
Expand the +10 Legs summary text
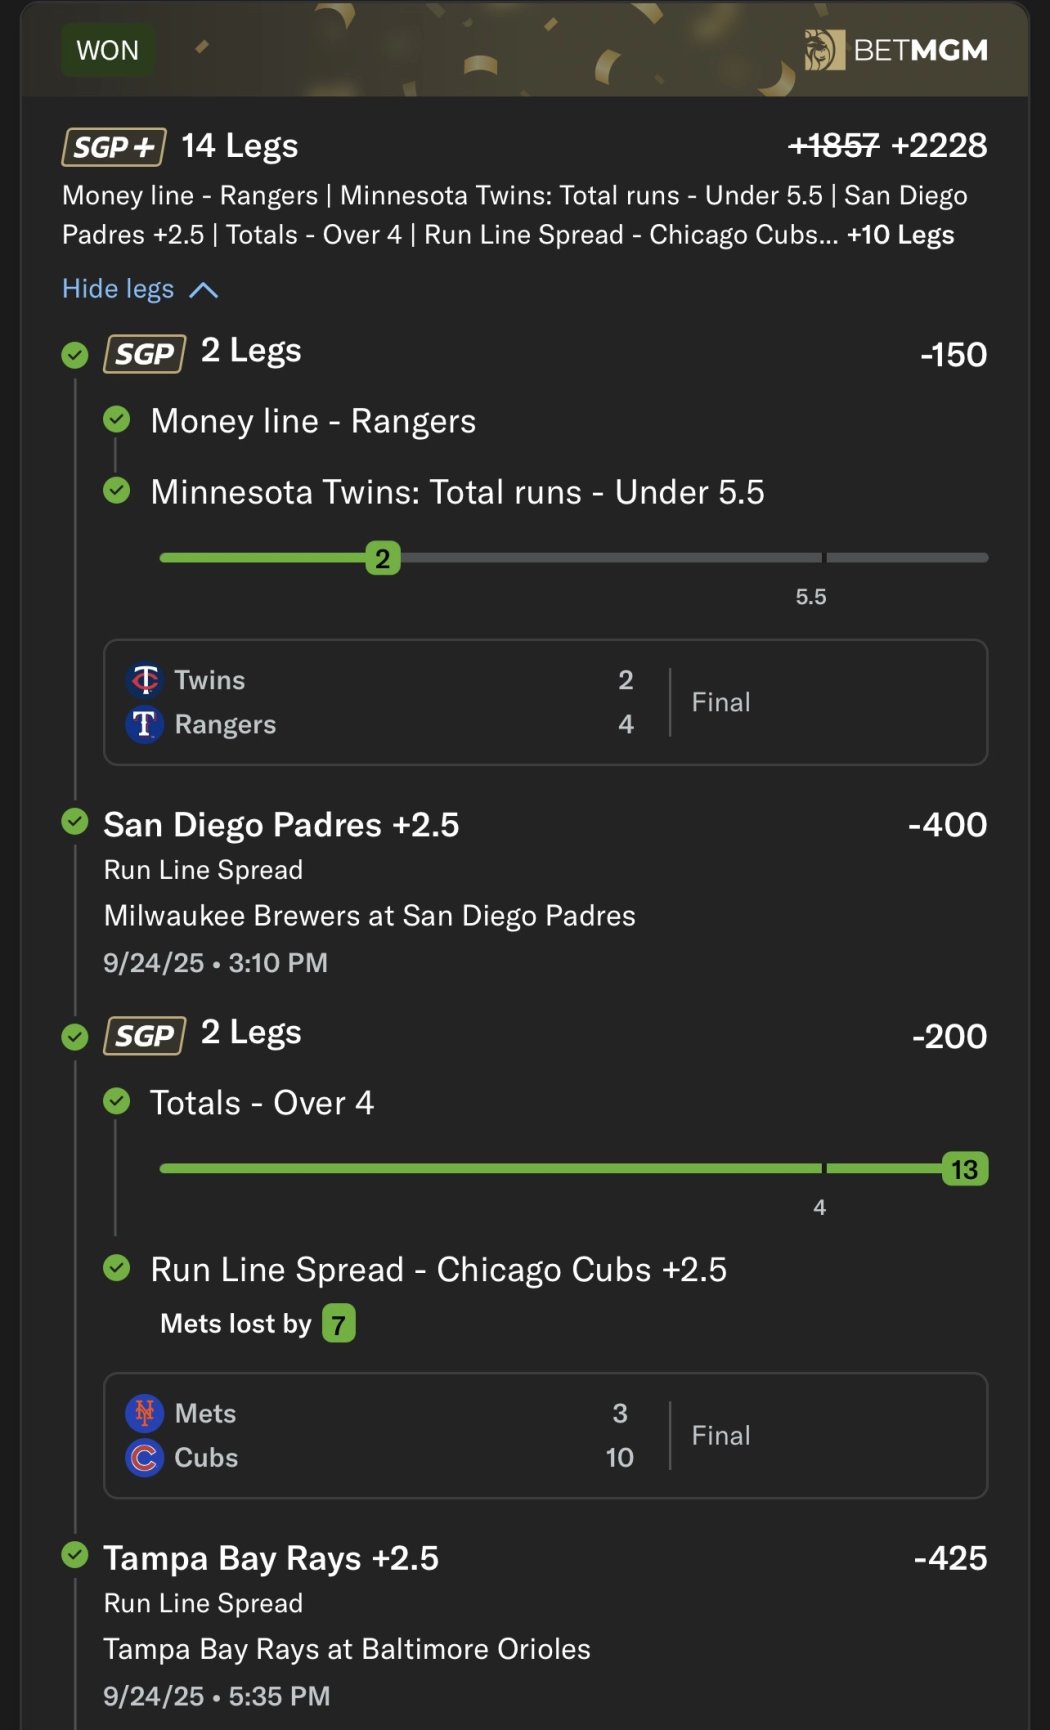[x=900, y=235]
